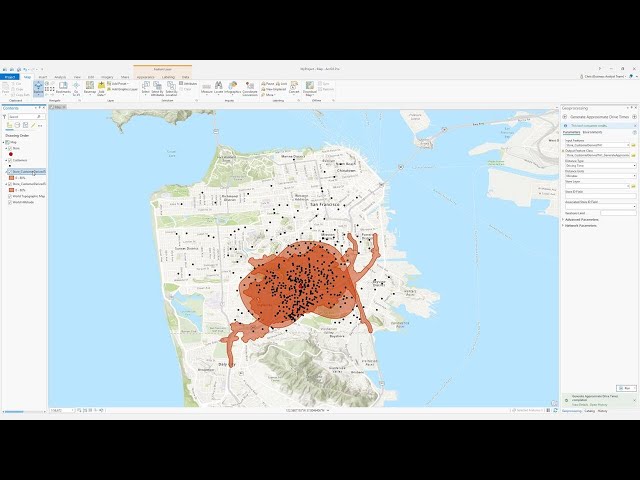
Task: Toggle the highlighted Store_CustomerDerived layer checkbox
Action: point(10,172)
